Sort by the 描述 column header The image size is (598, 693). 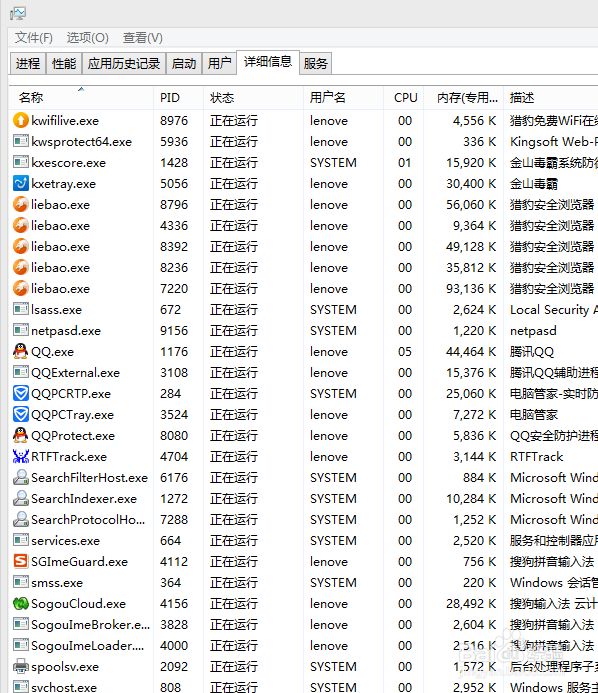tap(551, 98)
